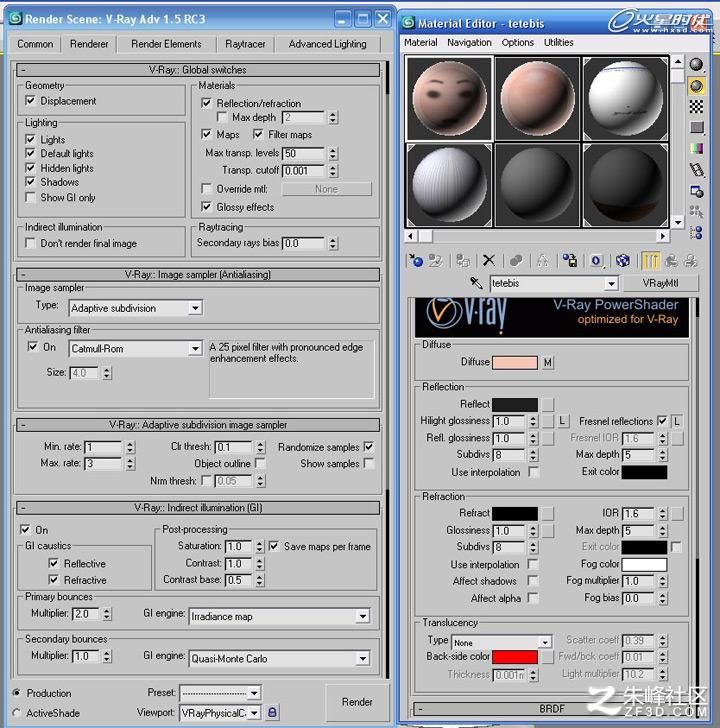Open Translucency Type dropdown
This screenshot has width=720, height=728.
pyautogui.click(x=501, y=643)
